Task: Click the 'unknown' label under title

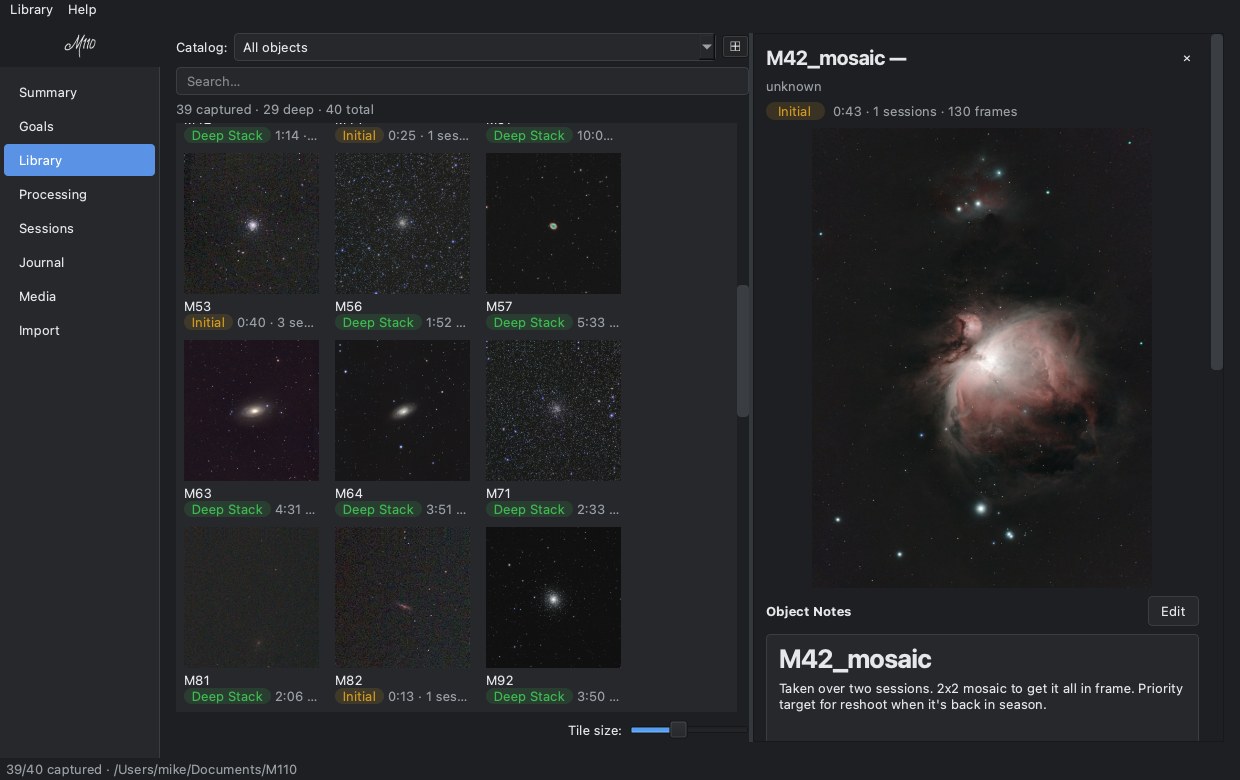Action: (x=793, y=86)
